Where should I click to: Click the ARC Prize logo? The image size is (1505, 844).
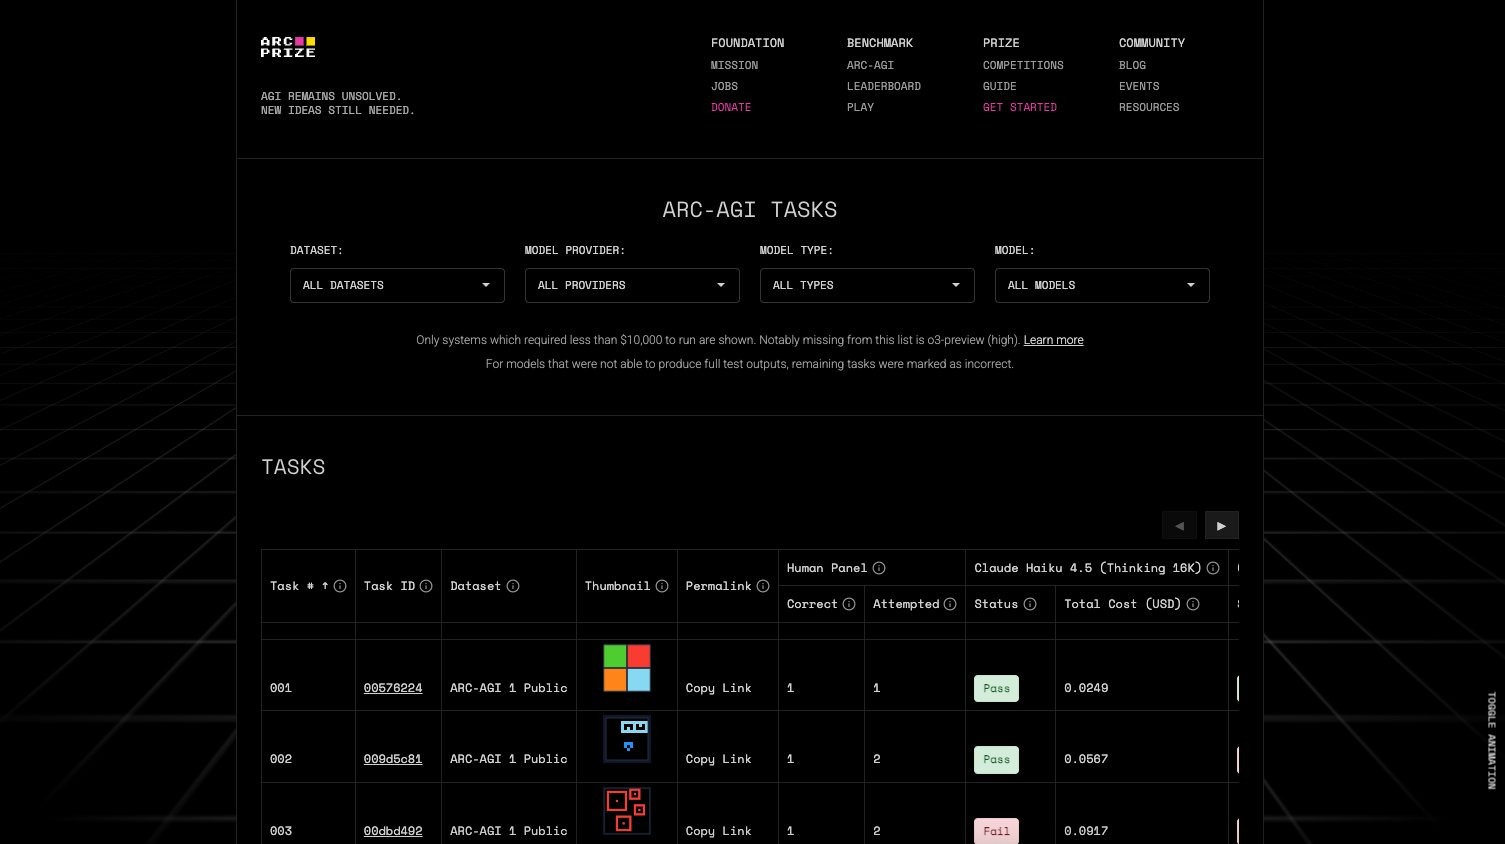click(x=288, y=47)
